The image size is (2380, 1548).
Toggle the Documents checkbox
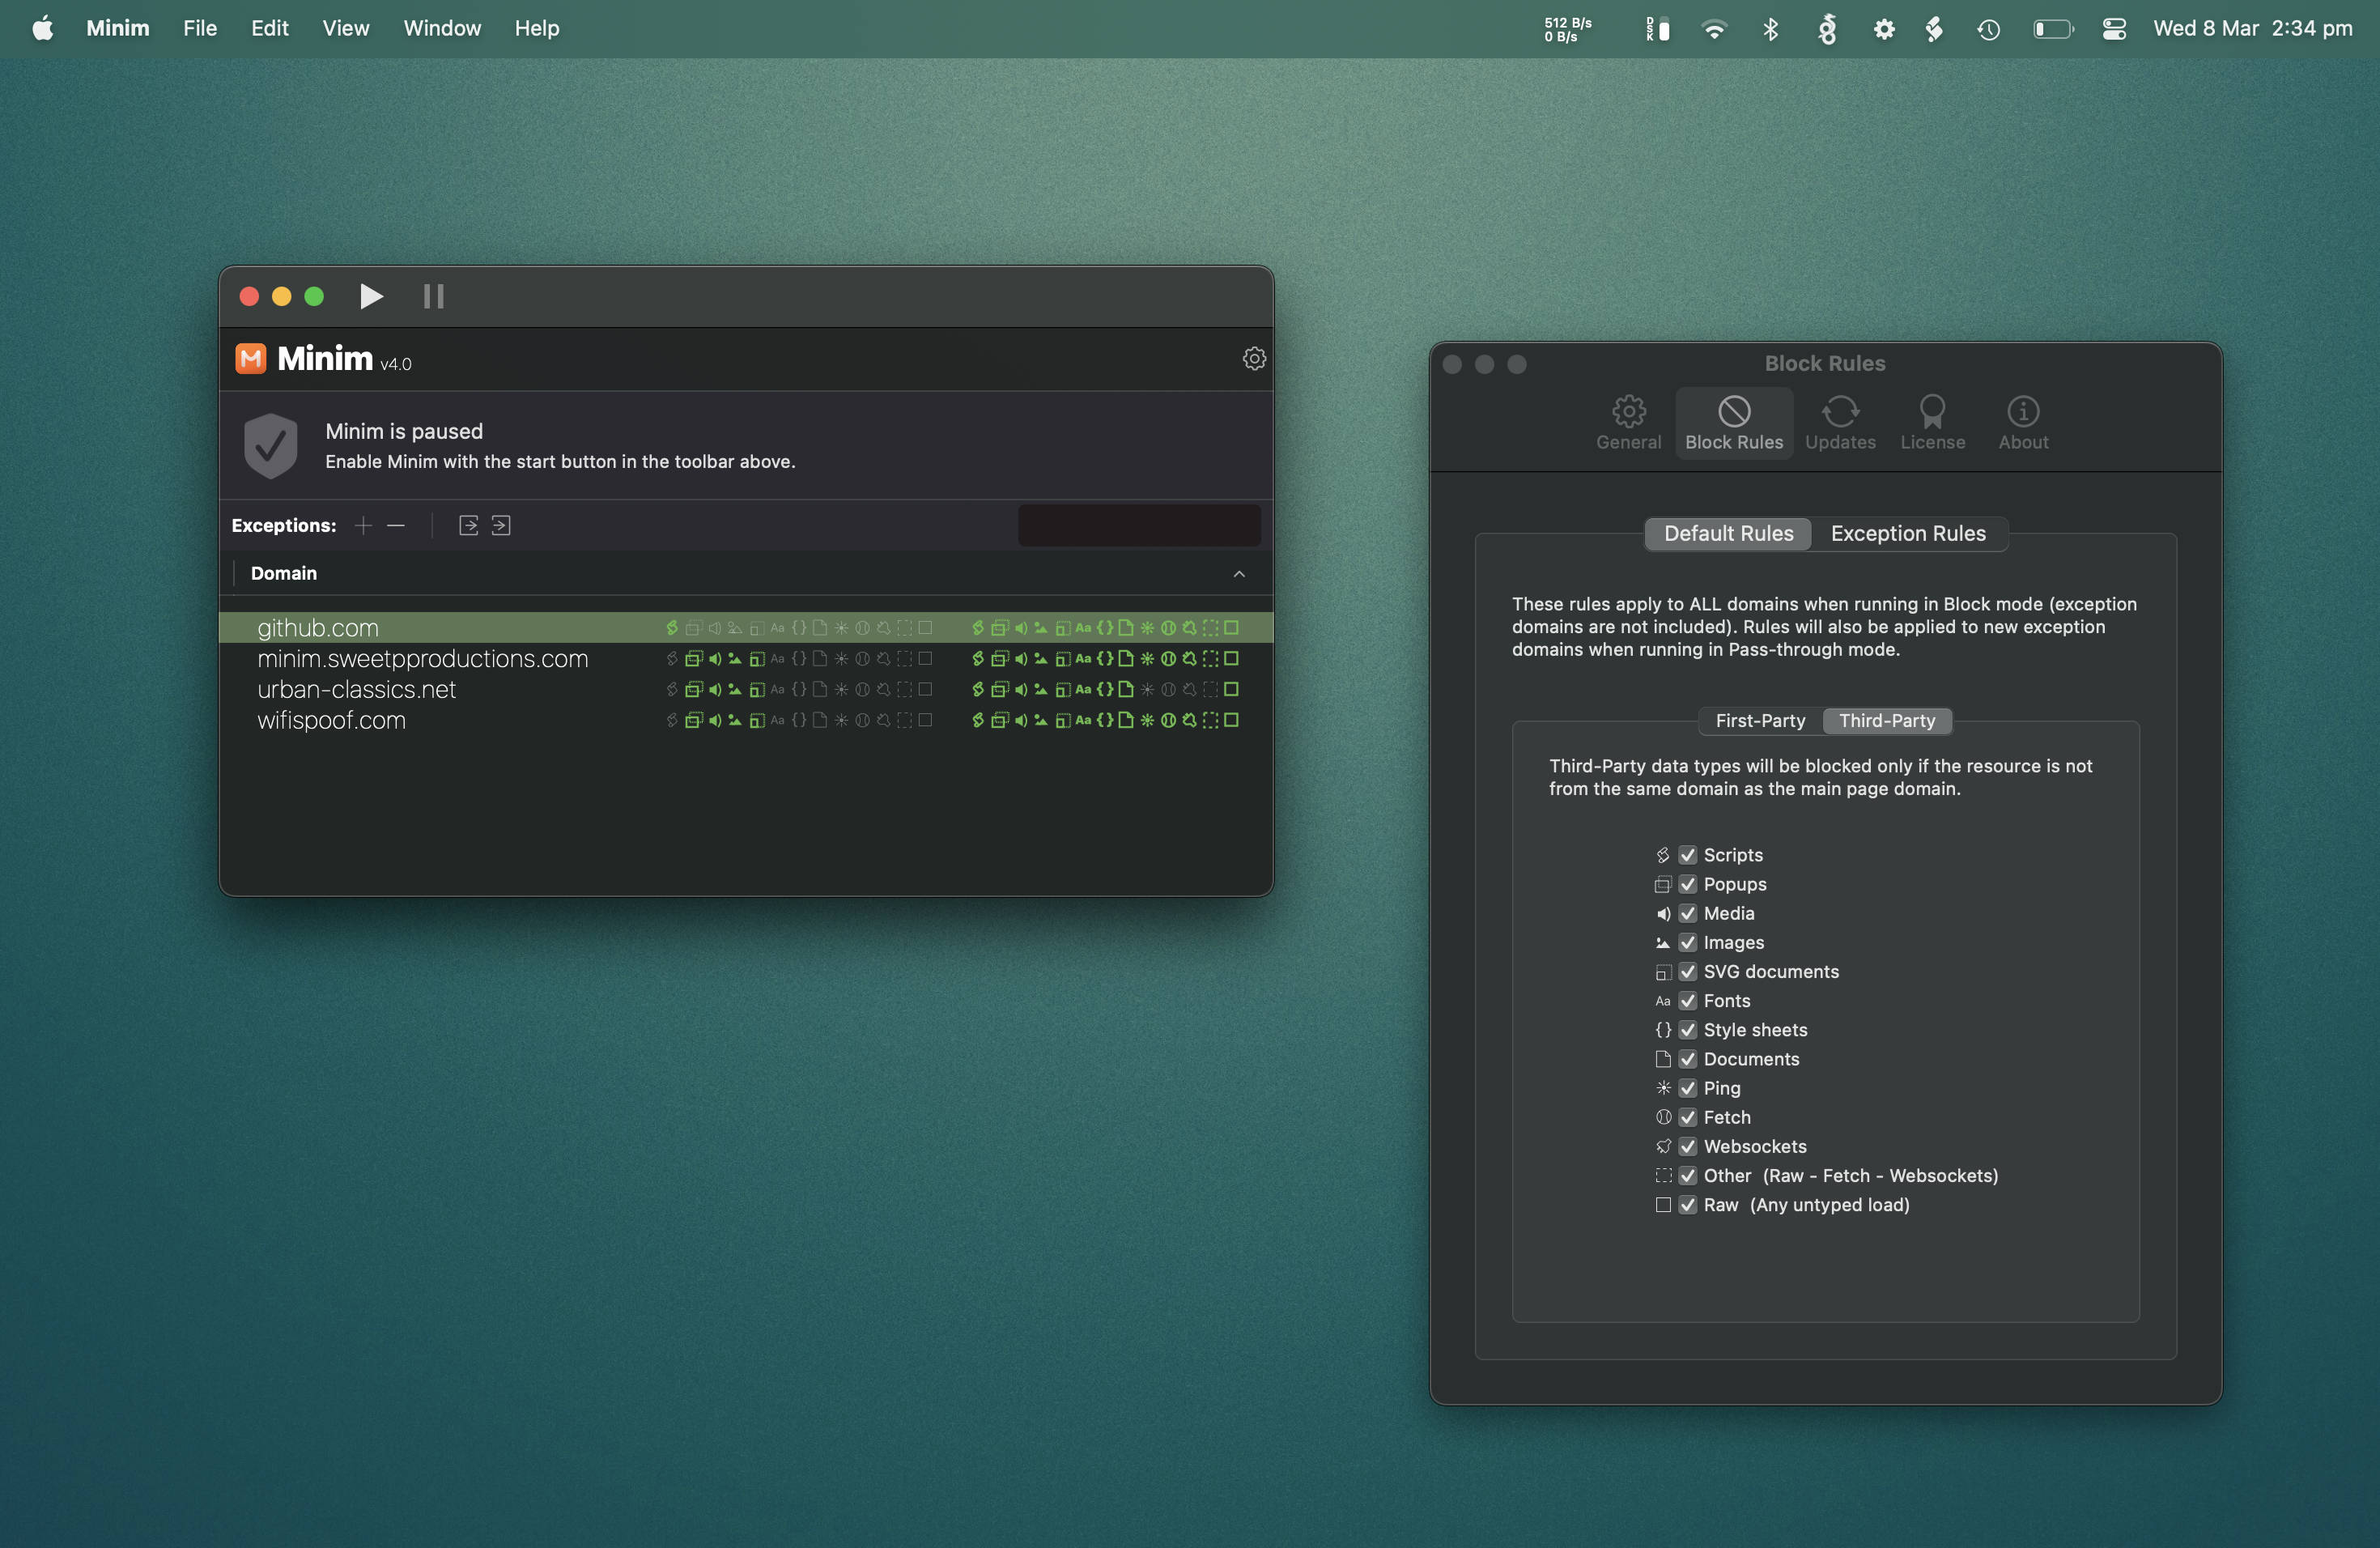[x=1688, y=1059]
